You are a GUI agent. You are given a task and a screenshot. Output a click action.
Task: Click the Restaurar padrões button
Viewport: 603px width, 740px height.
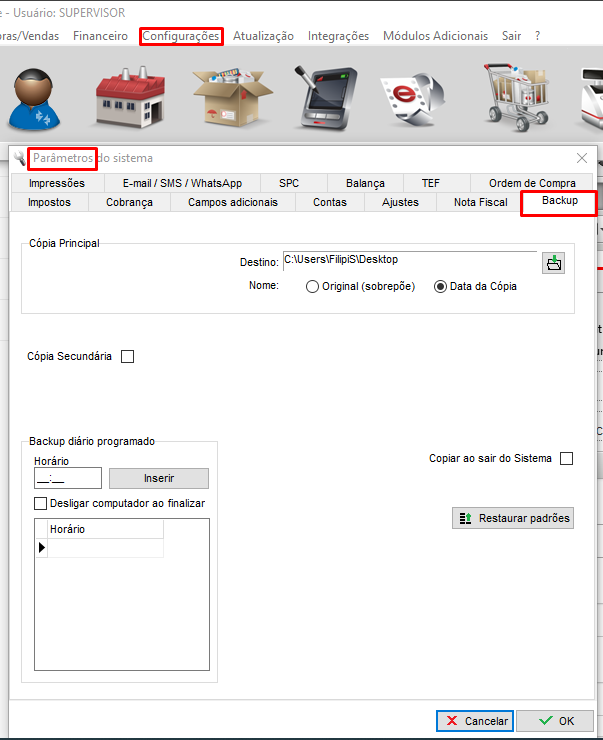(513, 518)
